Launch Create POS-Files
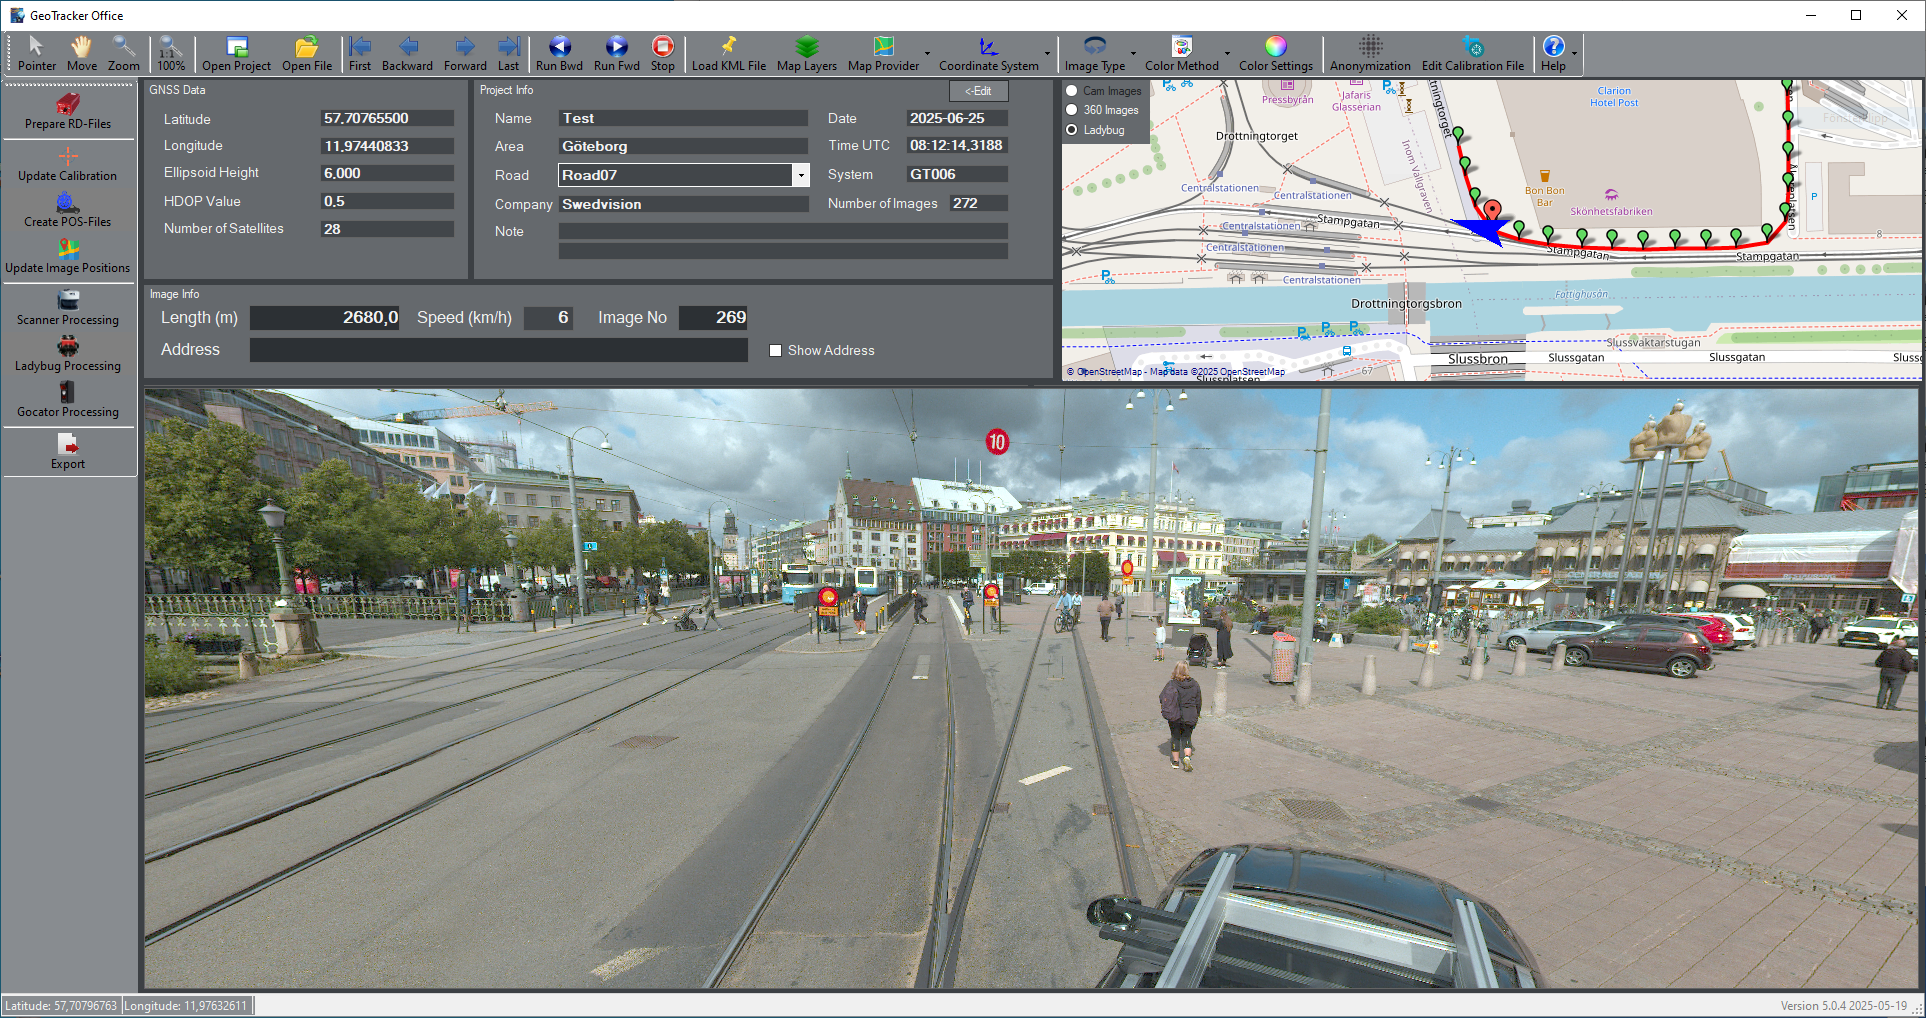The image size is (1926, 1018). pos(67,210)
